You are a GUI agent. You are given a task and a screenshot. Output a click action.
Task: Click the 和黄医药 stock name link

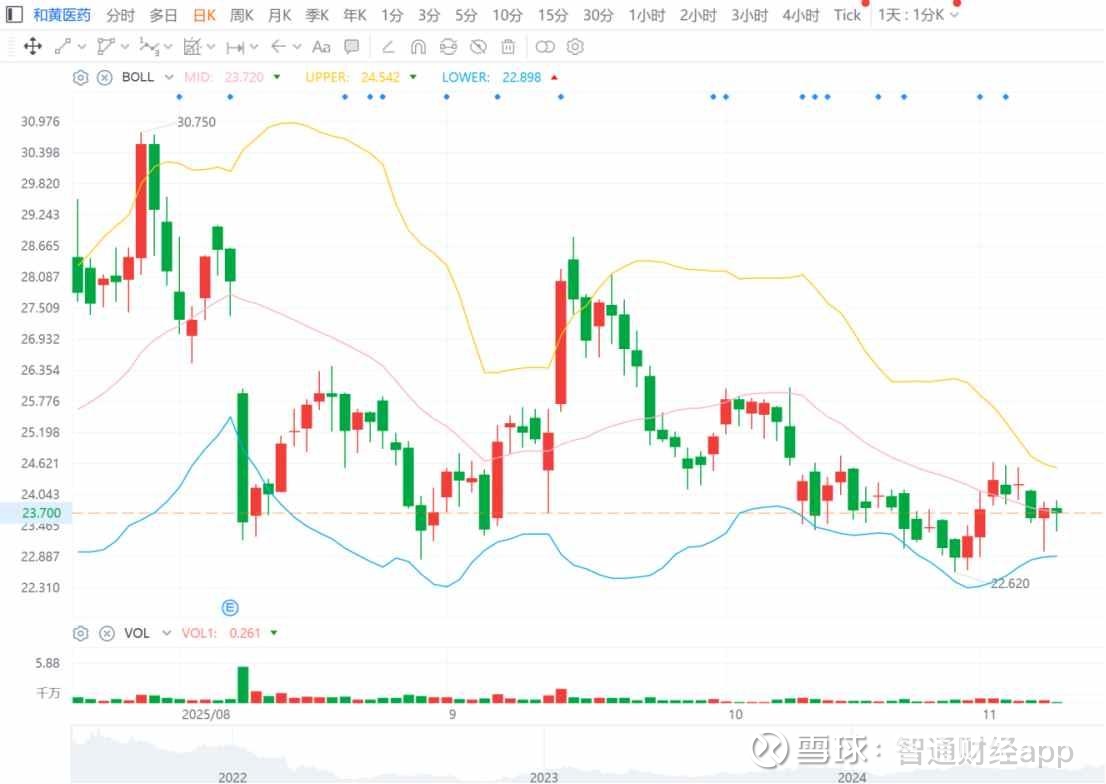(x=62, y=15)
